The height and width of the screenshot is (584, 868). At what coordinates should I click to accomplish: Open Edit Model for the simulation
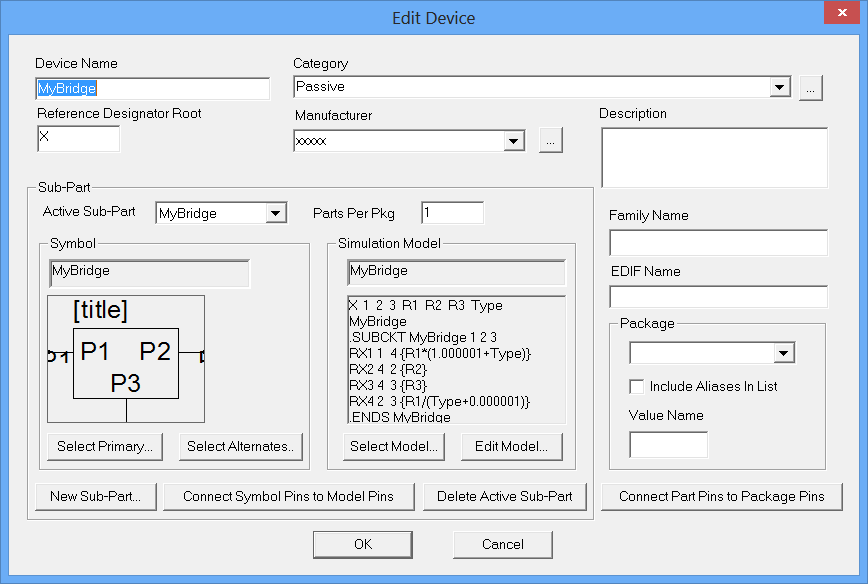pos(511,447)
